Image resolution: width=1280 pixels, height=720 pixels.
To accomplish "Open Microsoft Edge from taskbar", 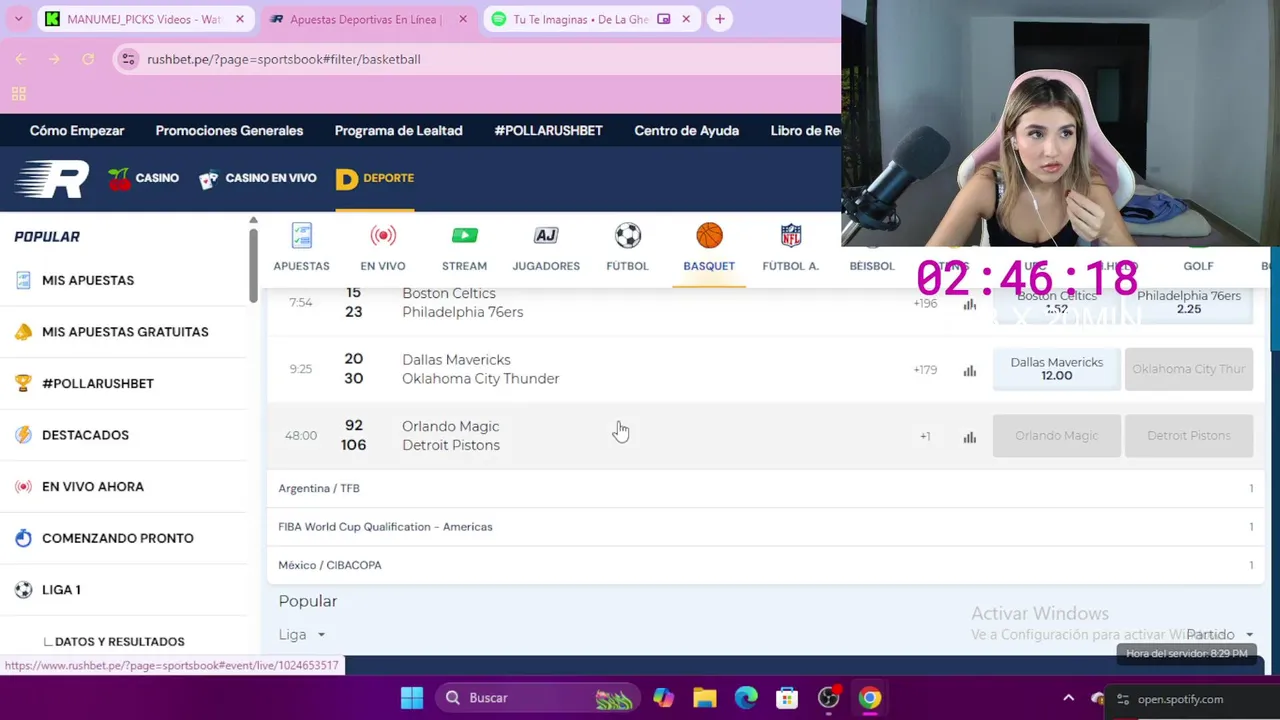I will (746, 698).
